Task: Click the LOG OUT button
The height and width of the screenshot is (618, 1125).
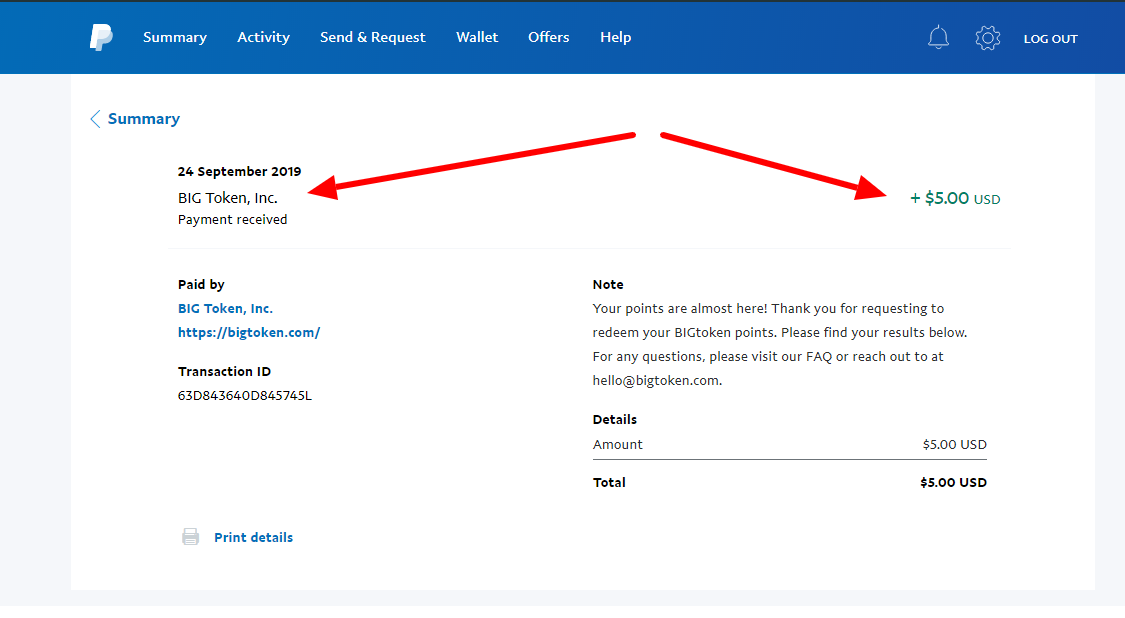Action: [1050, 39]
